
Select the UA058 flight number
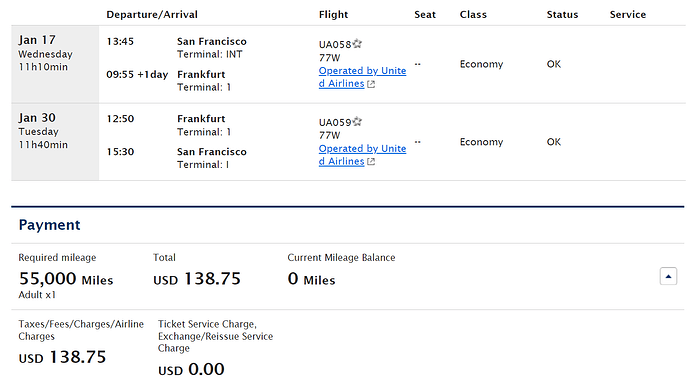[x=335, y=44]
